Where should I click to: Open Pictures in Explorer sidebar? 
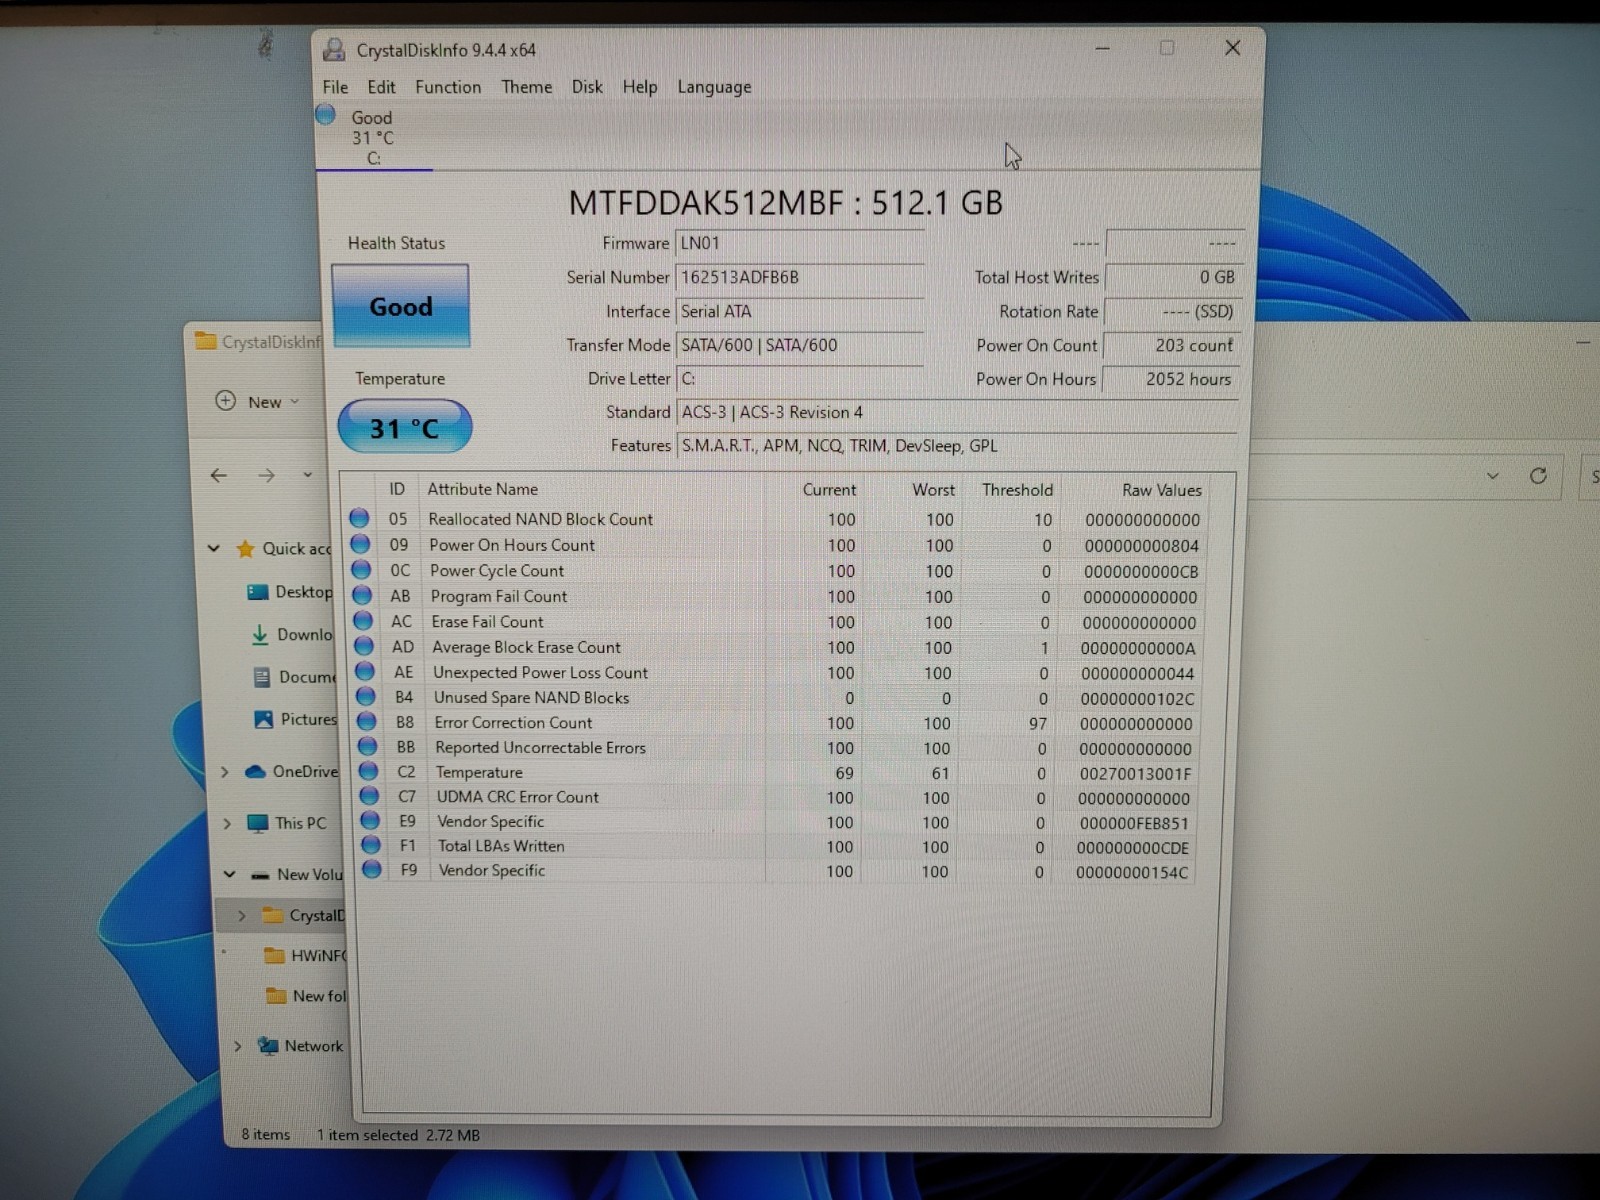(296, 719)
